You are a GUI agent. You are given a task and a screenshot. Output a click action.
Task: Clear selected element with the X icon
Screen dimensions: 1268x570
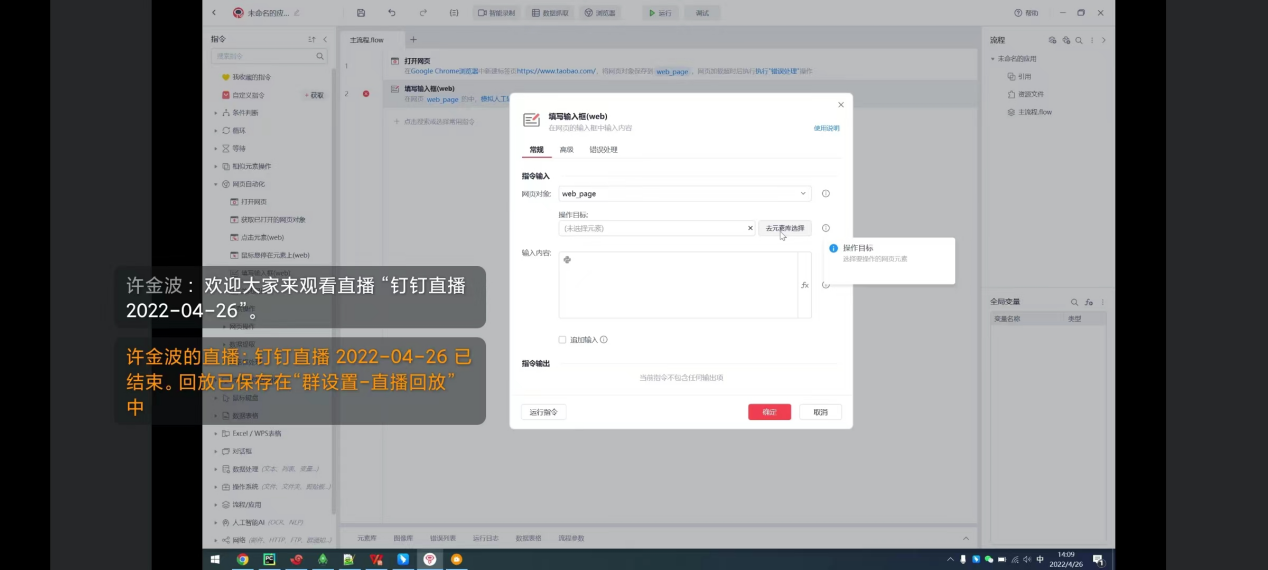pyautogui.click(x=750, y=228)
